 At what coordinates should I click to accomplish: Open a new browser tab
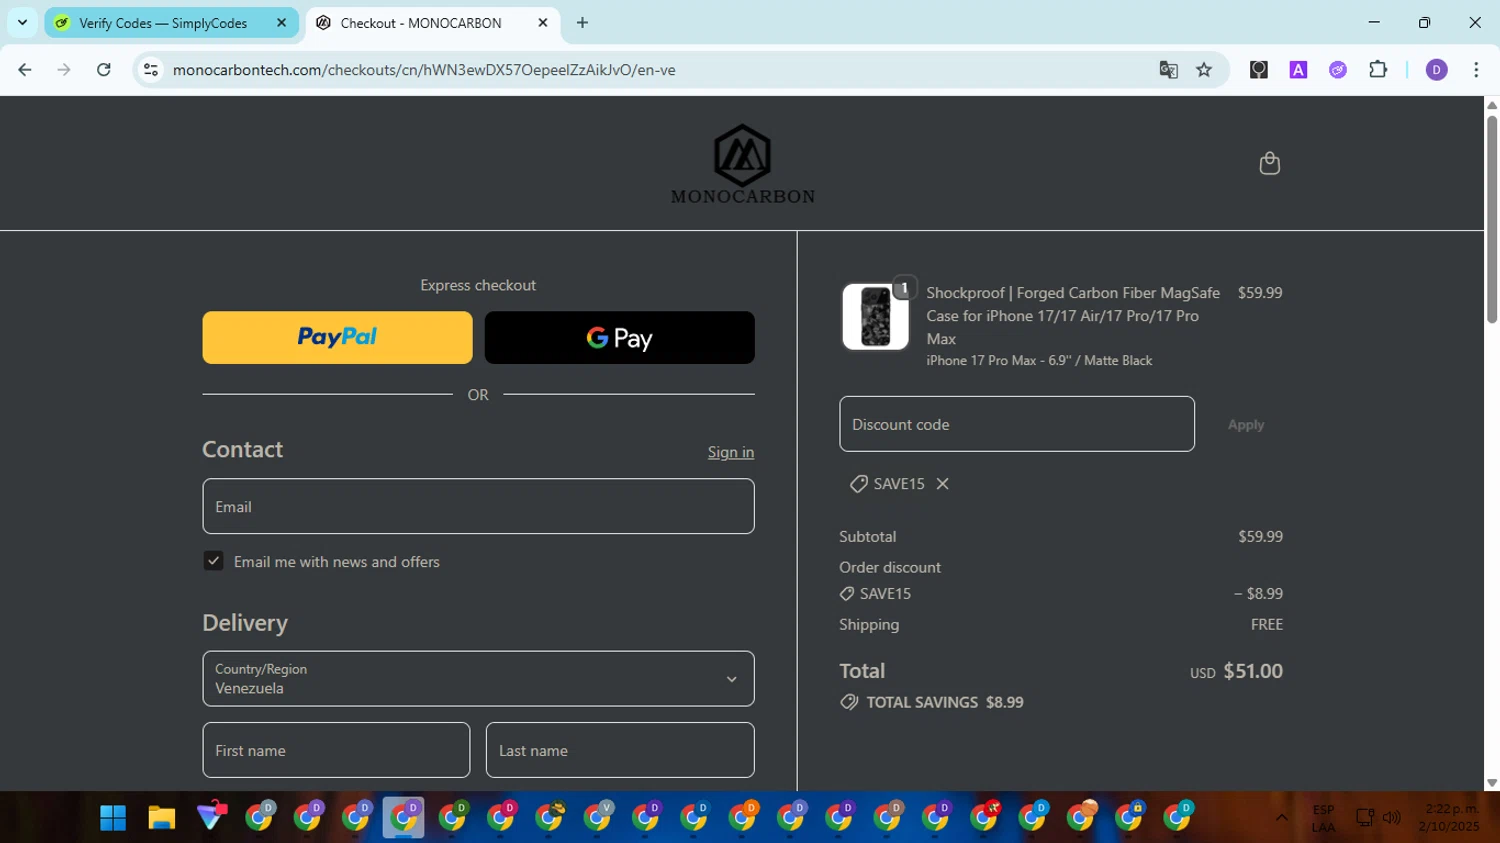point(582,23)
